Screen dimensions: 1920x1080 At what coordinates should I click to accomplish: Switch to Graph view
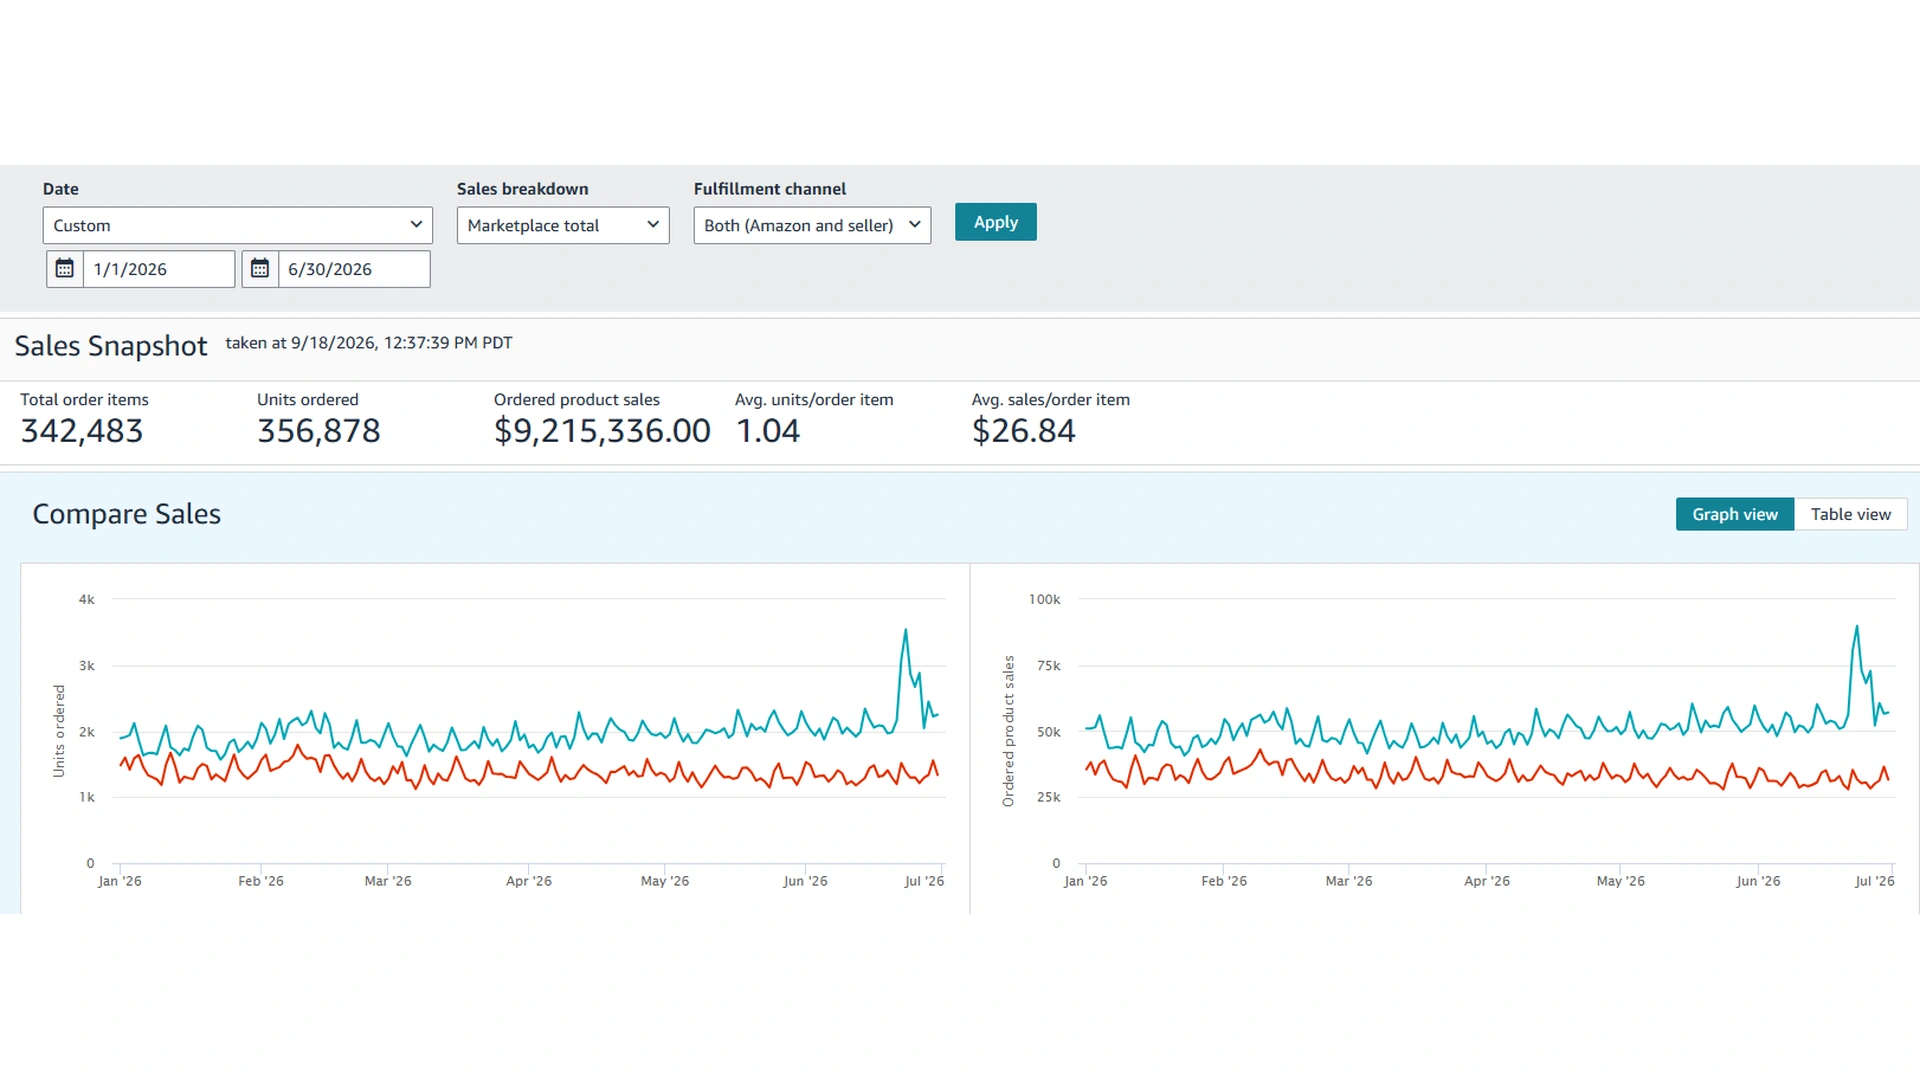(1735, 514)
